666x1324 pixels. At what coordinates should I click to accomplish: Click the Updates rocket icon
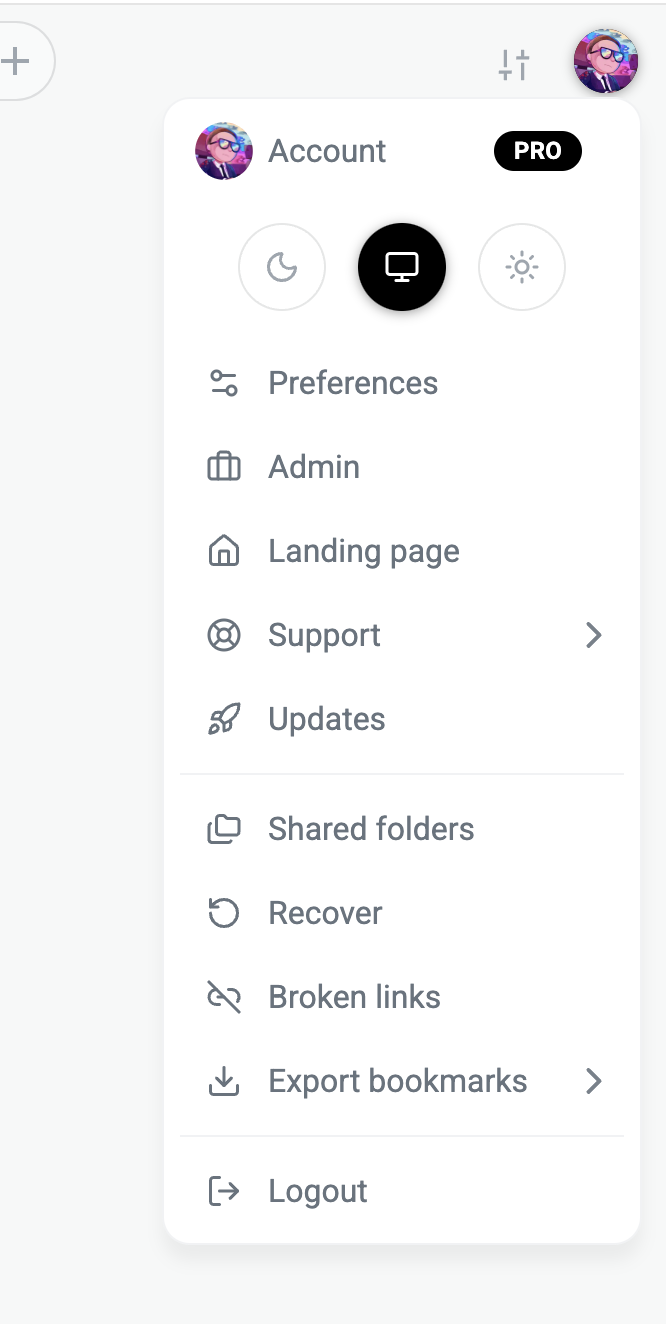(x=224, y=719)
